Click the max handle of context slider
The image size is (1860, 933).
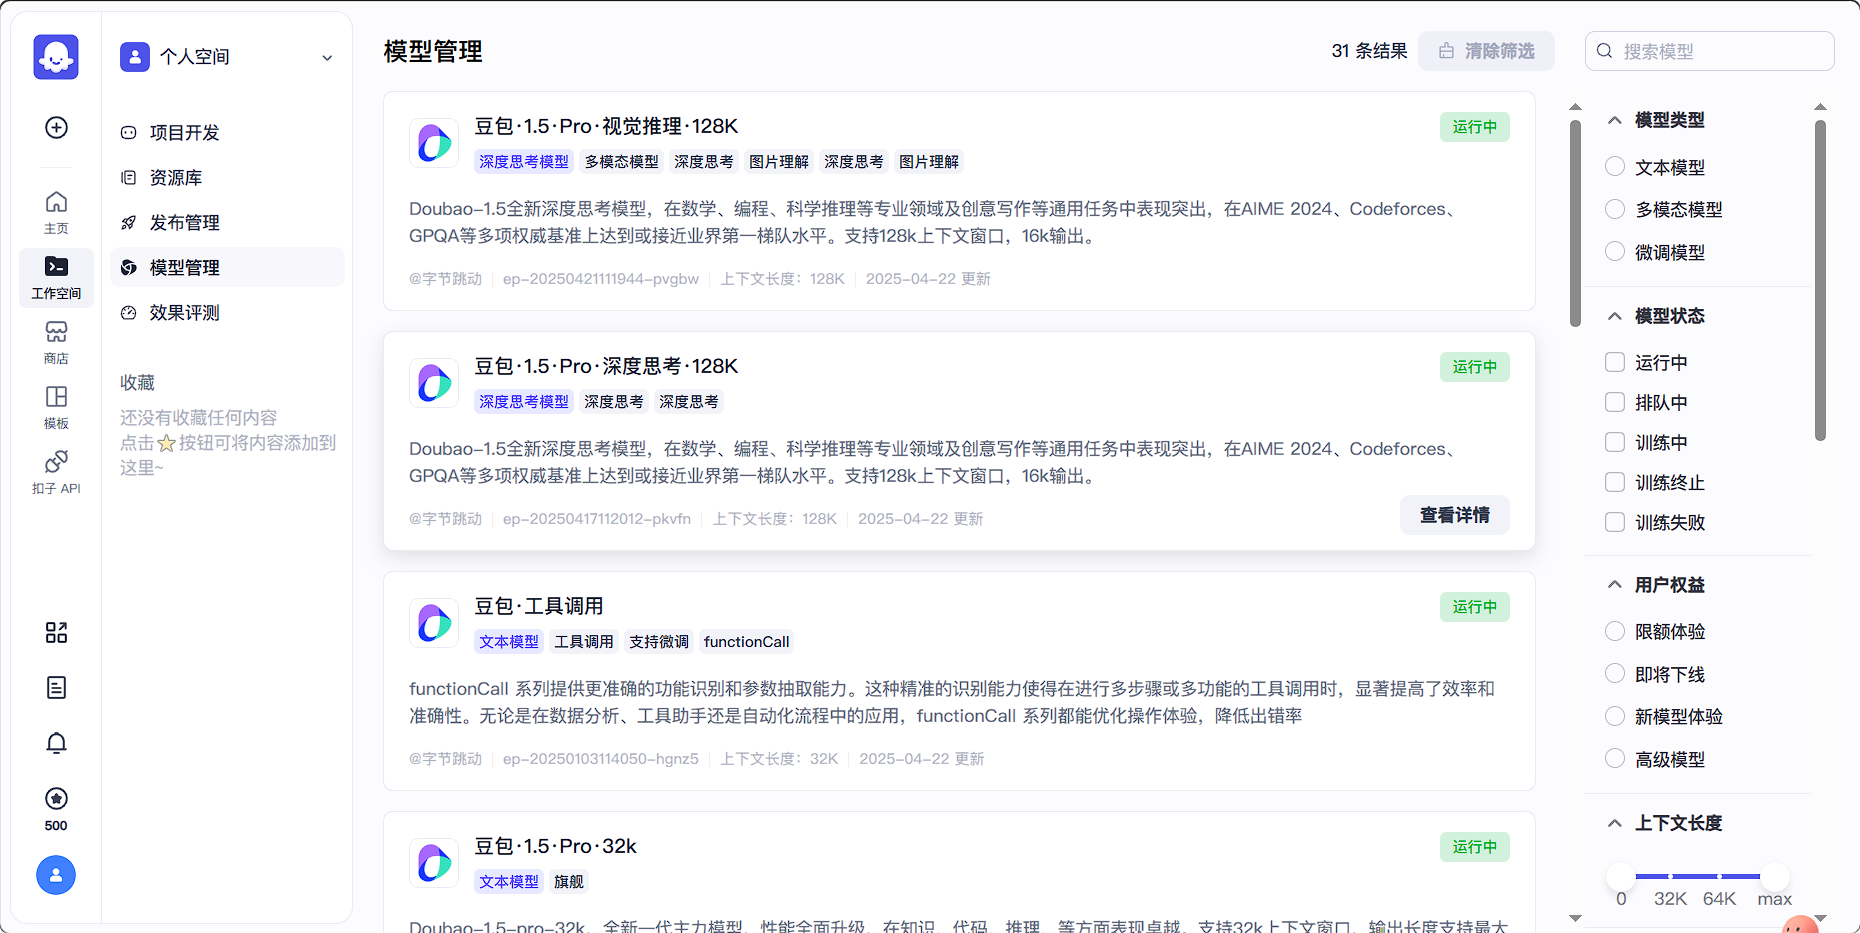[1775, 876]
